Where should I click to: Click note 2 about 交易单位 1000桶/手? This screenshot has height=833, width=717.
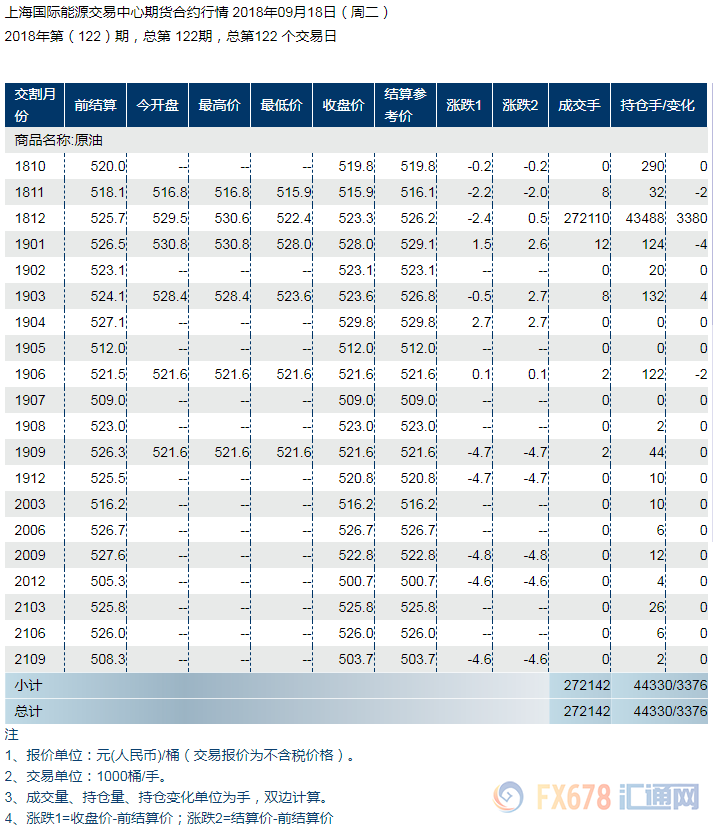click(x=86, y=776)
